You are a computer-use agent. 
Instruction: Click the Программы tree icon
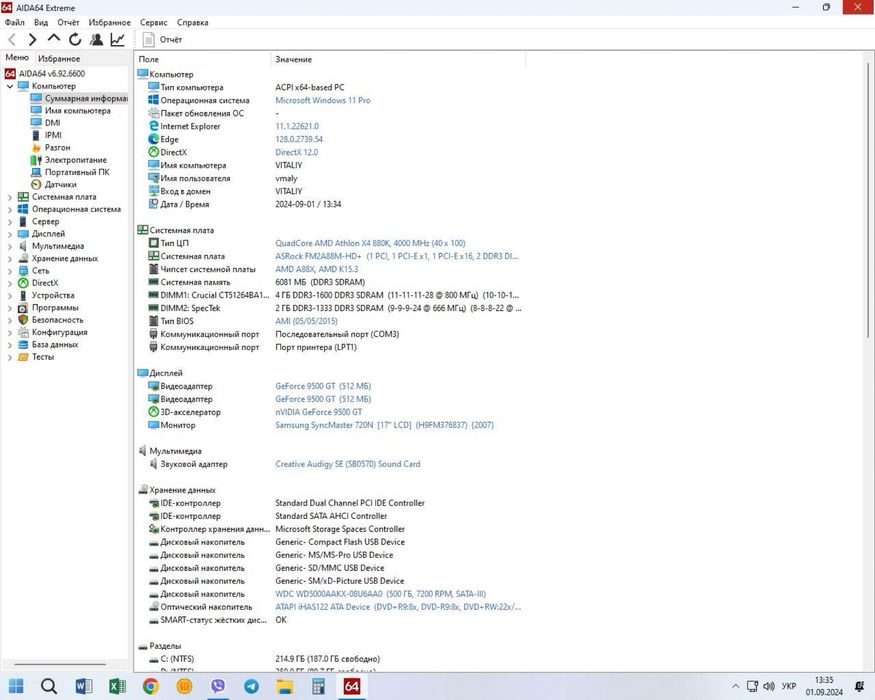pos(23,308)
